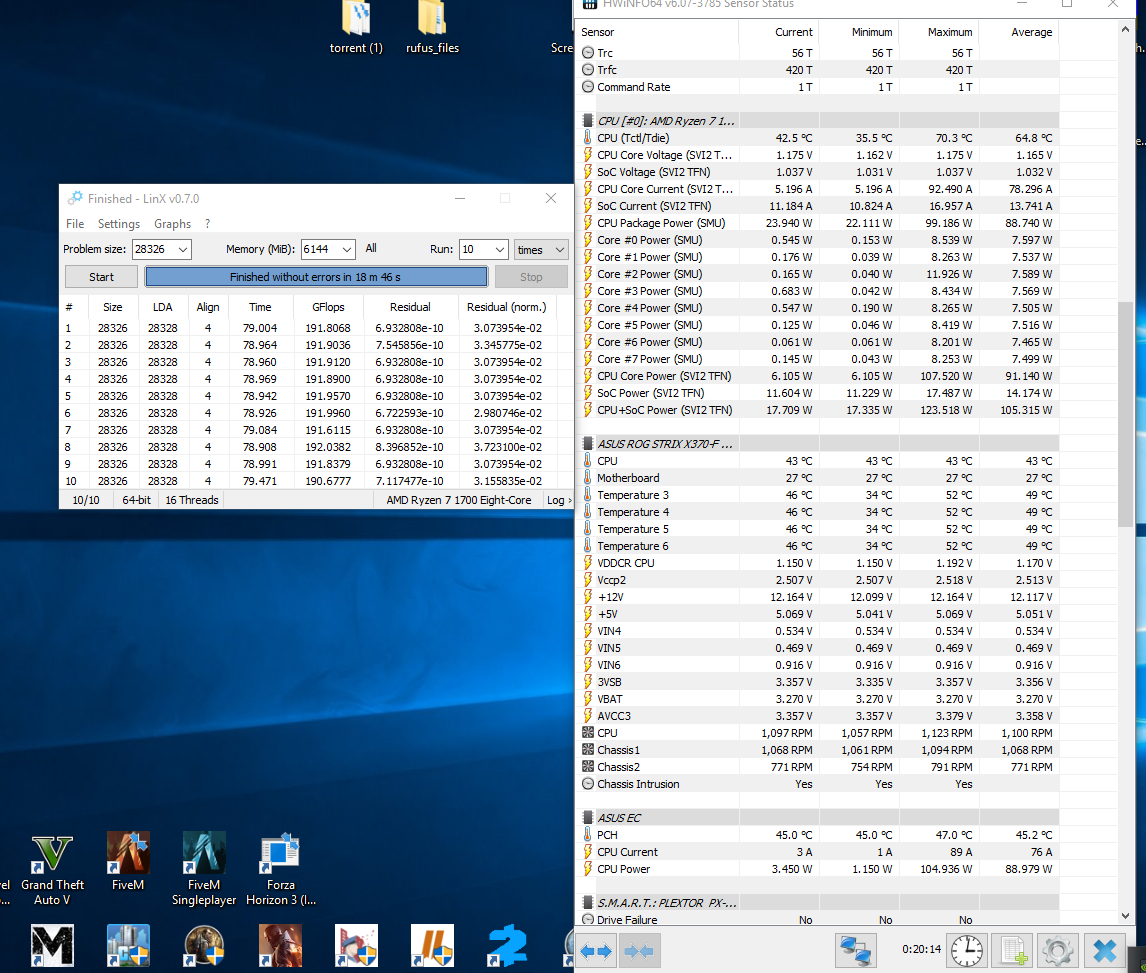1146x973 pixels.
Task: Select the VDDCR CPU voltage row
Action: tap(817, 563)
